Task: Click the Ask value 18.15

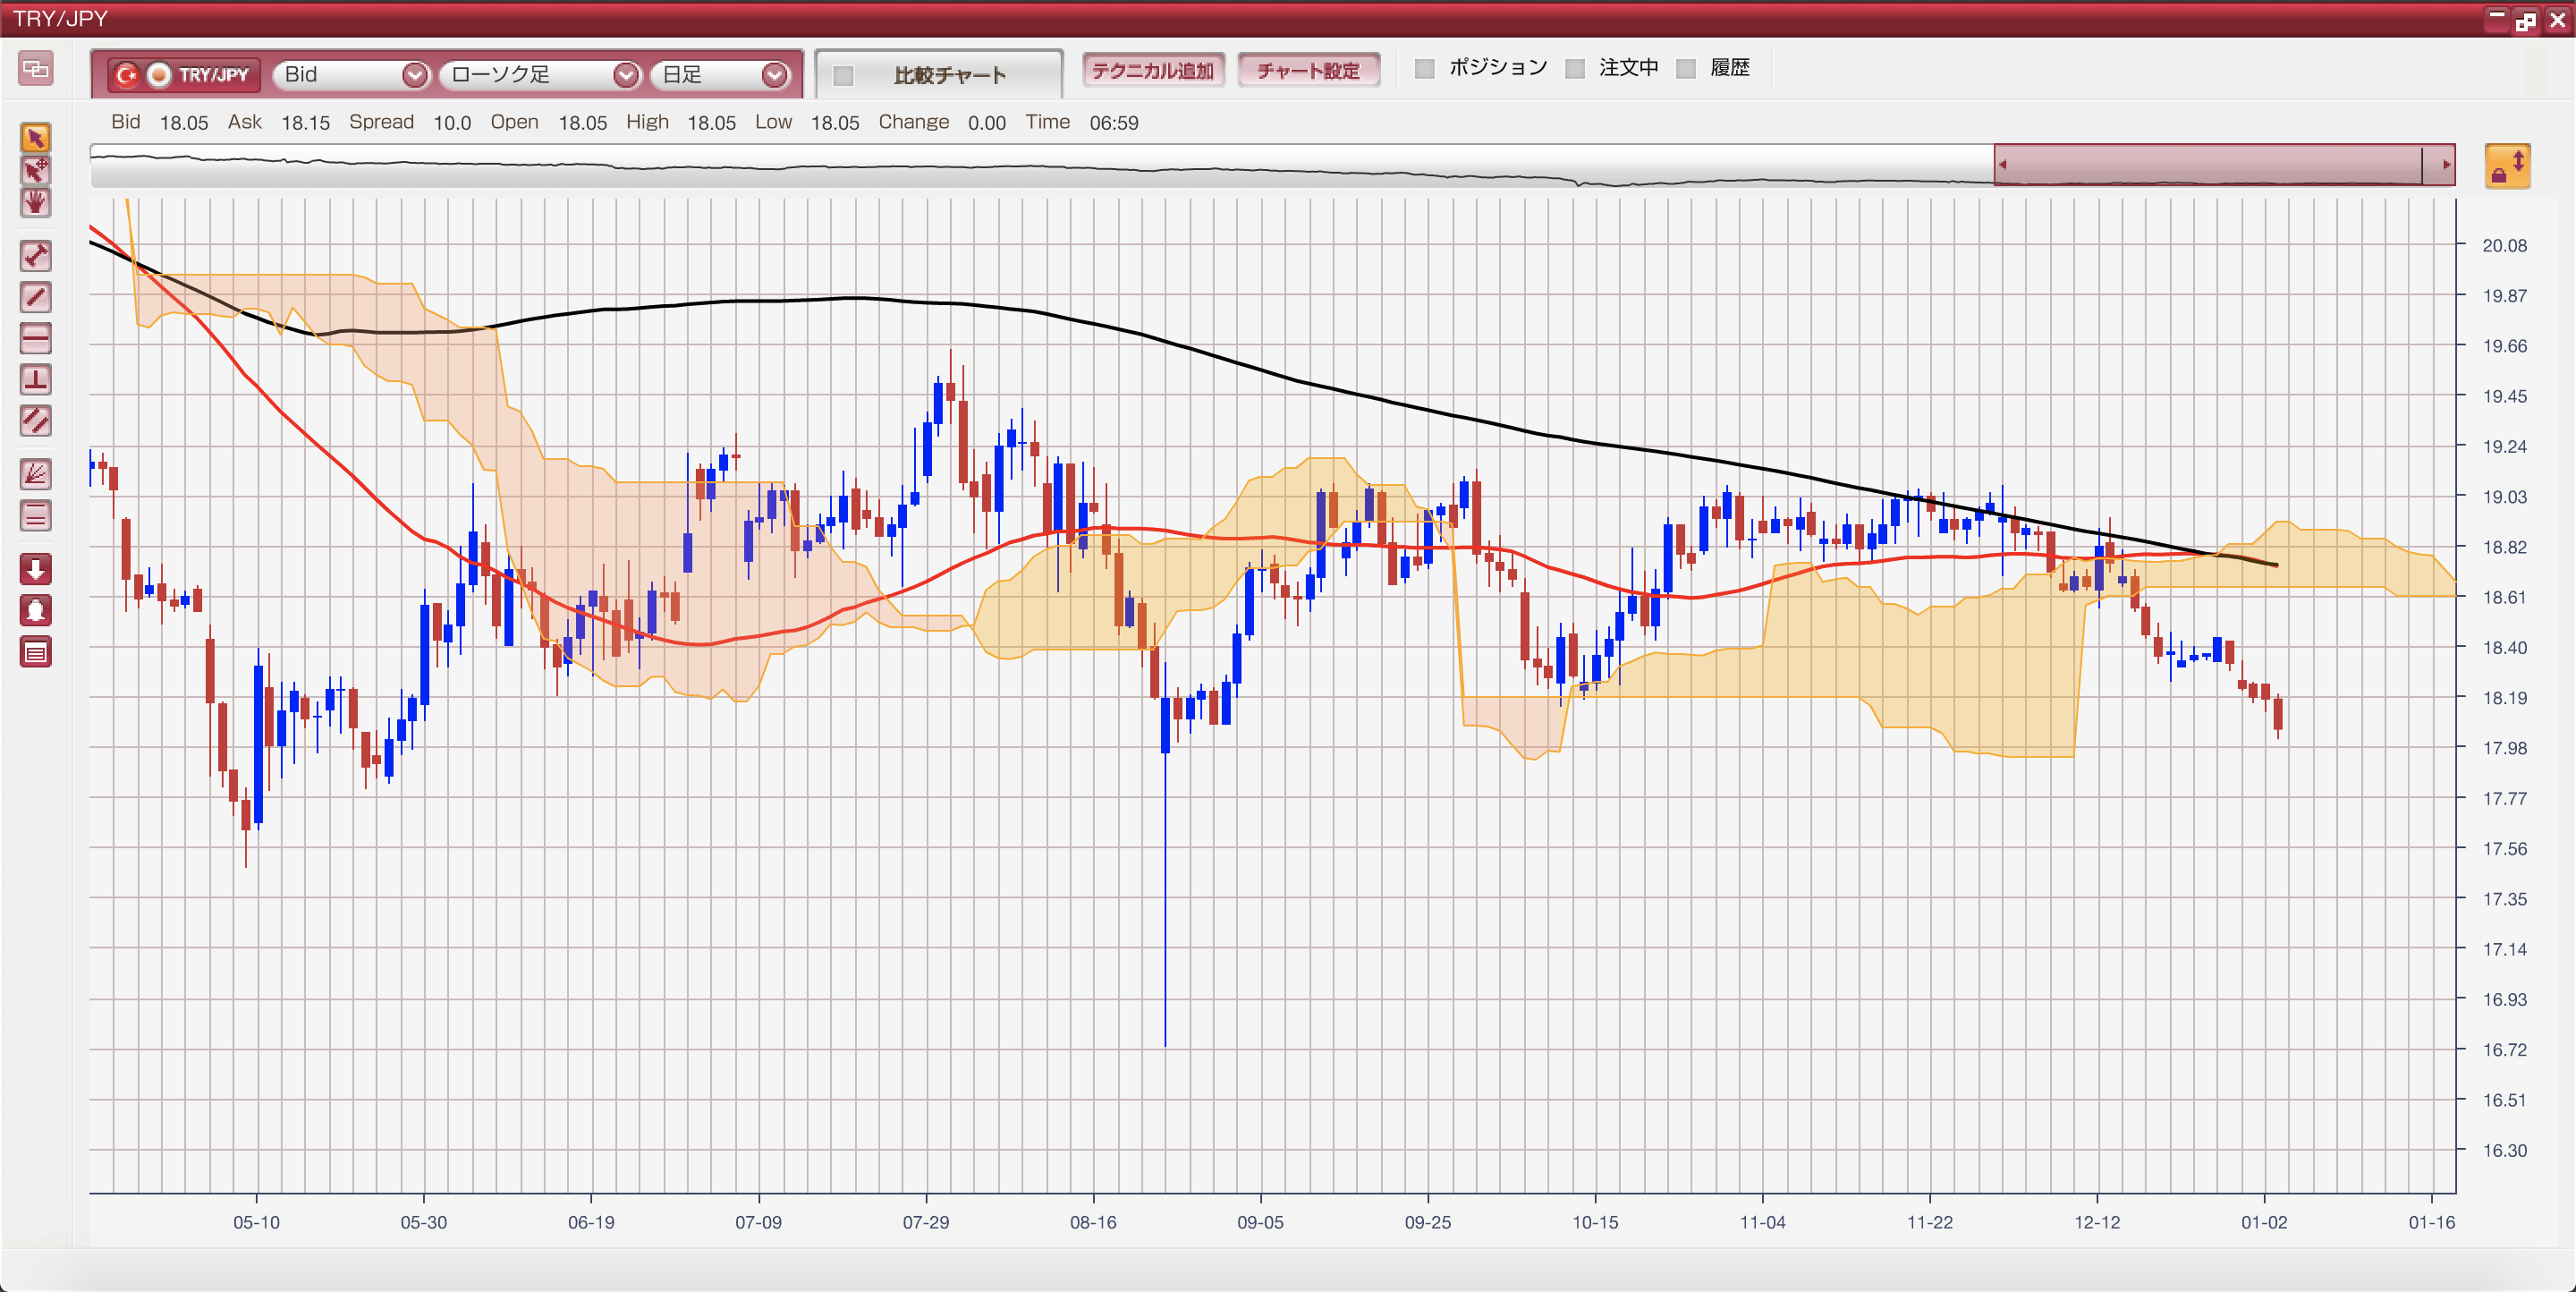Action: point(305,123)
